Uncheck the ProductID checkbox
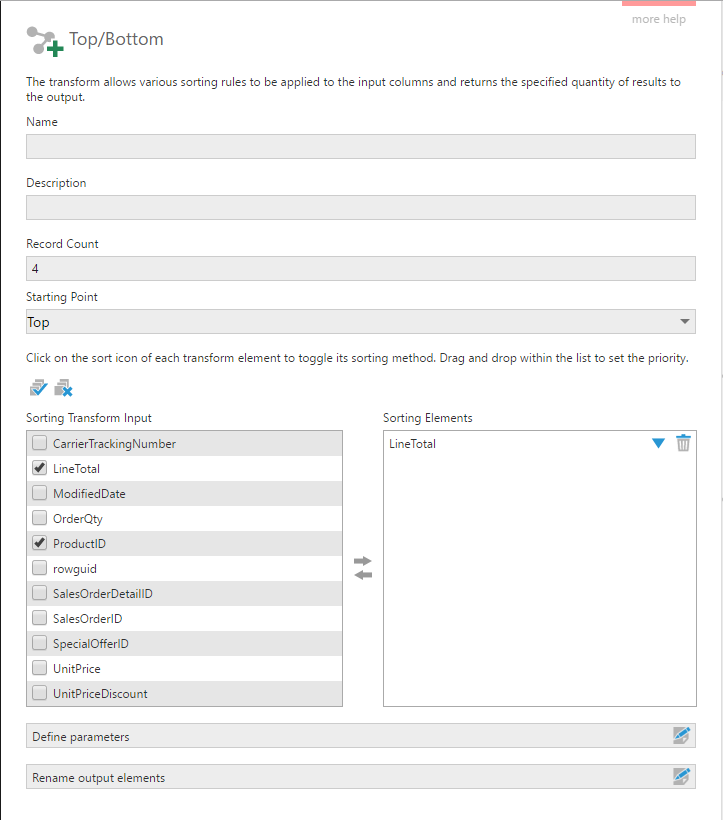 (x=38, y=542)
